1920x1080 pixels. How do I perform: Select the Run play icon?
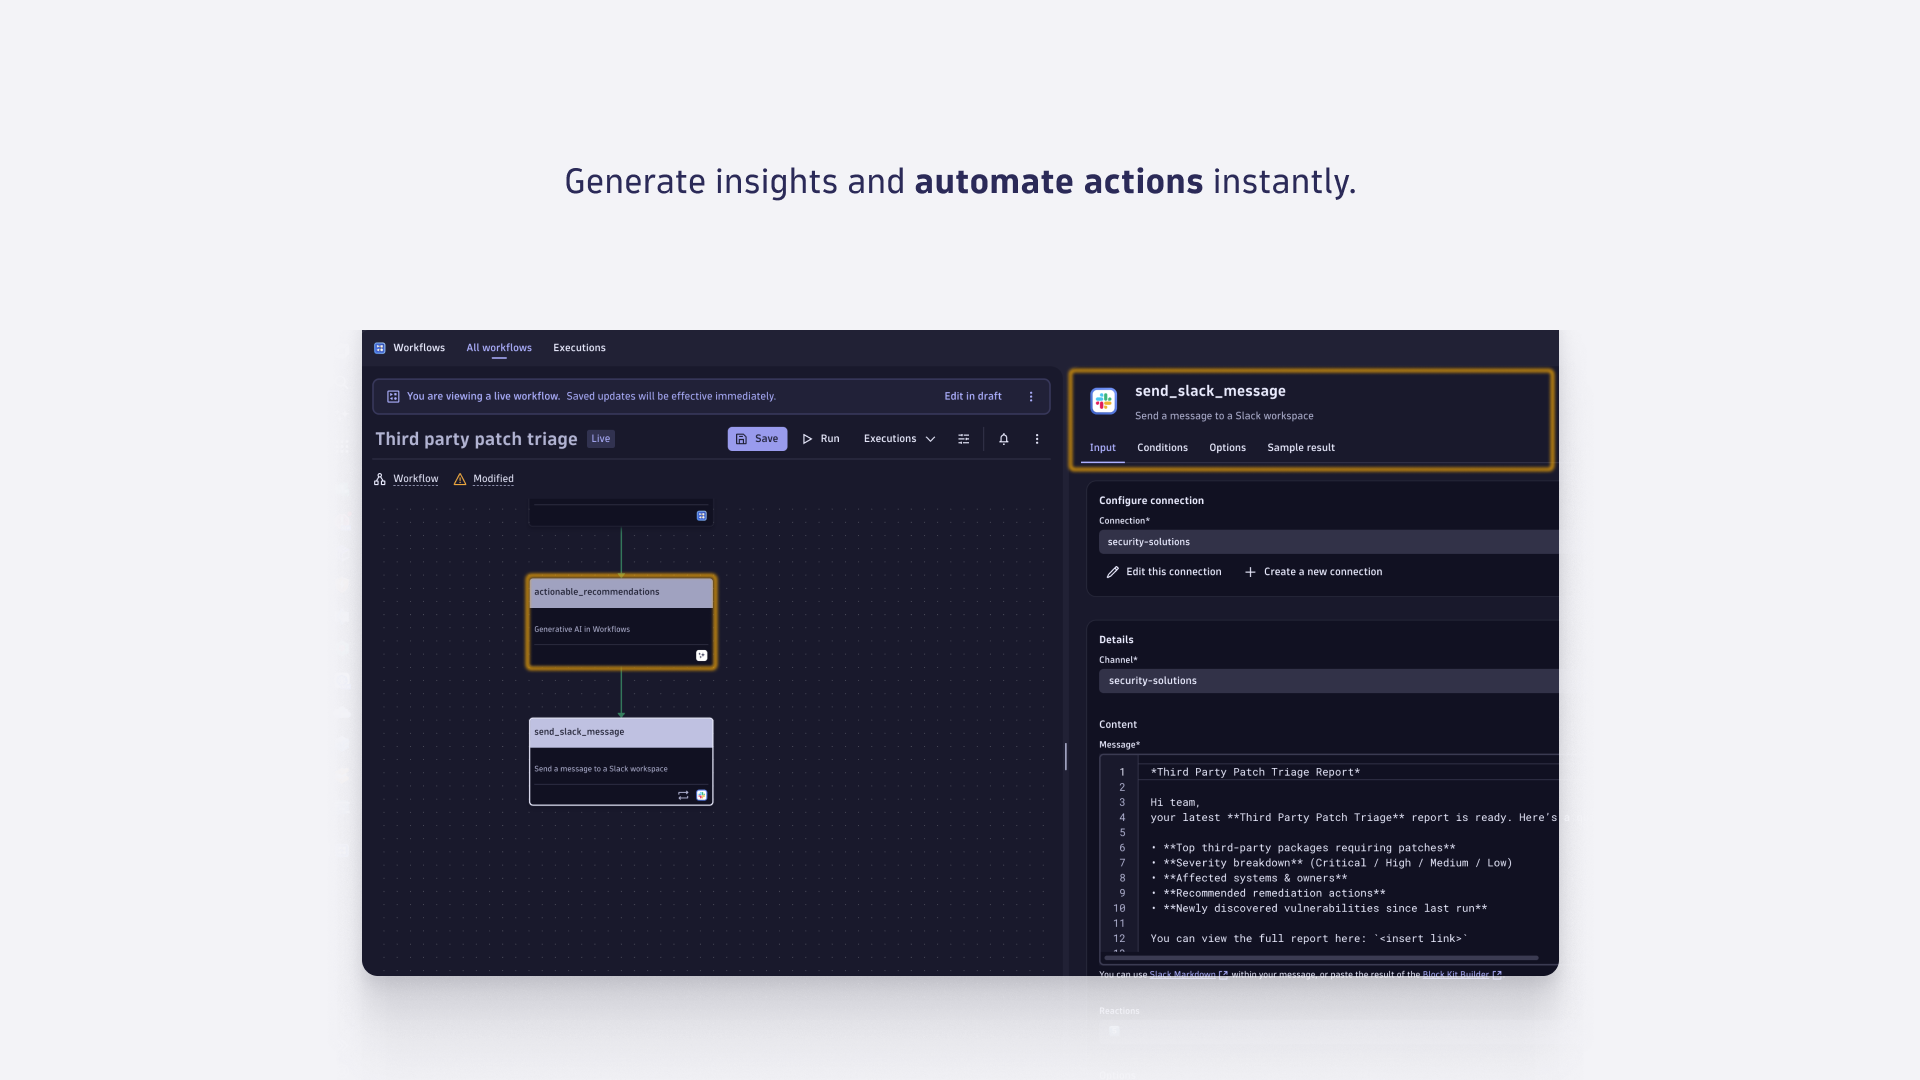click(808, 438)
